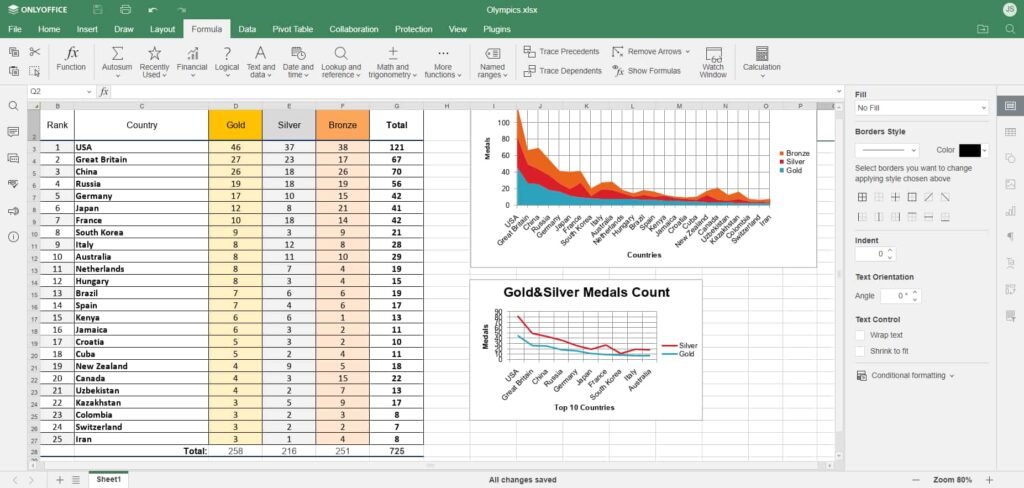Apply diagonal up border icon
This screenshot has width=1024, height=488.
click(928, 197)
